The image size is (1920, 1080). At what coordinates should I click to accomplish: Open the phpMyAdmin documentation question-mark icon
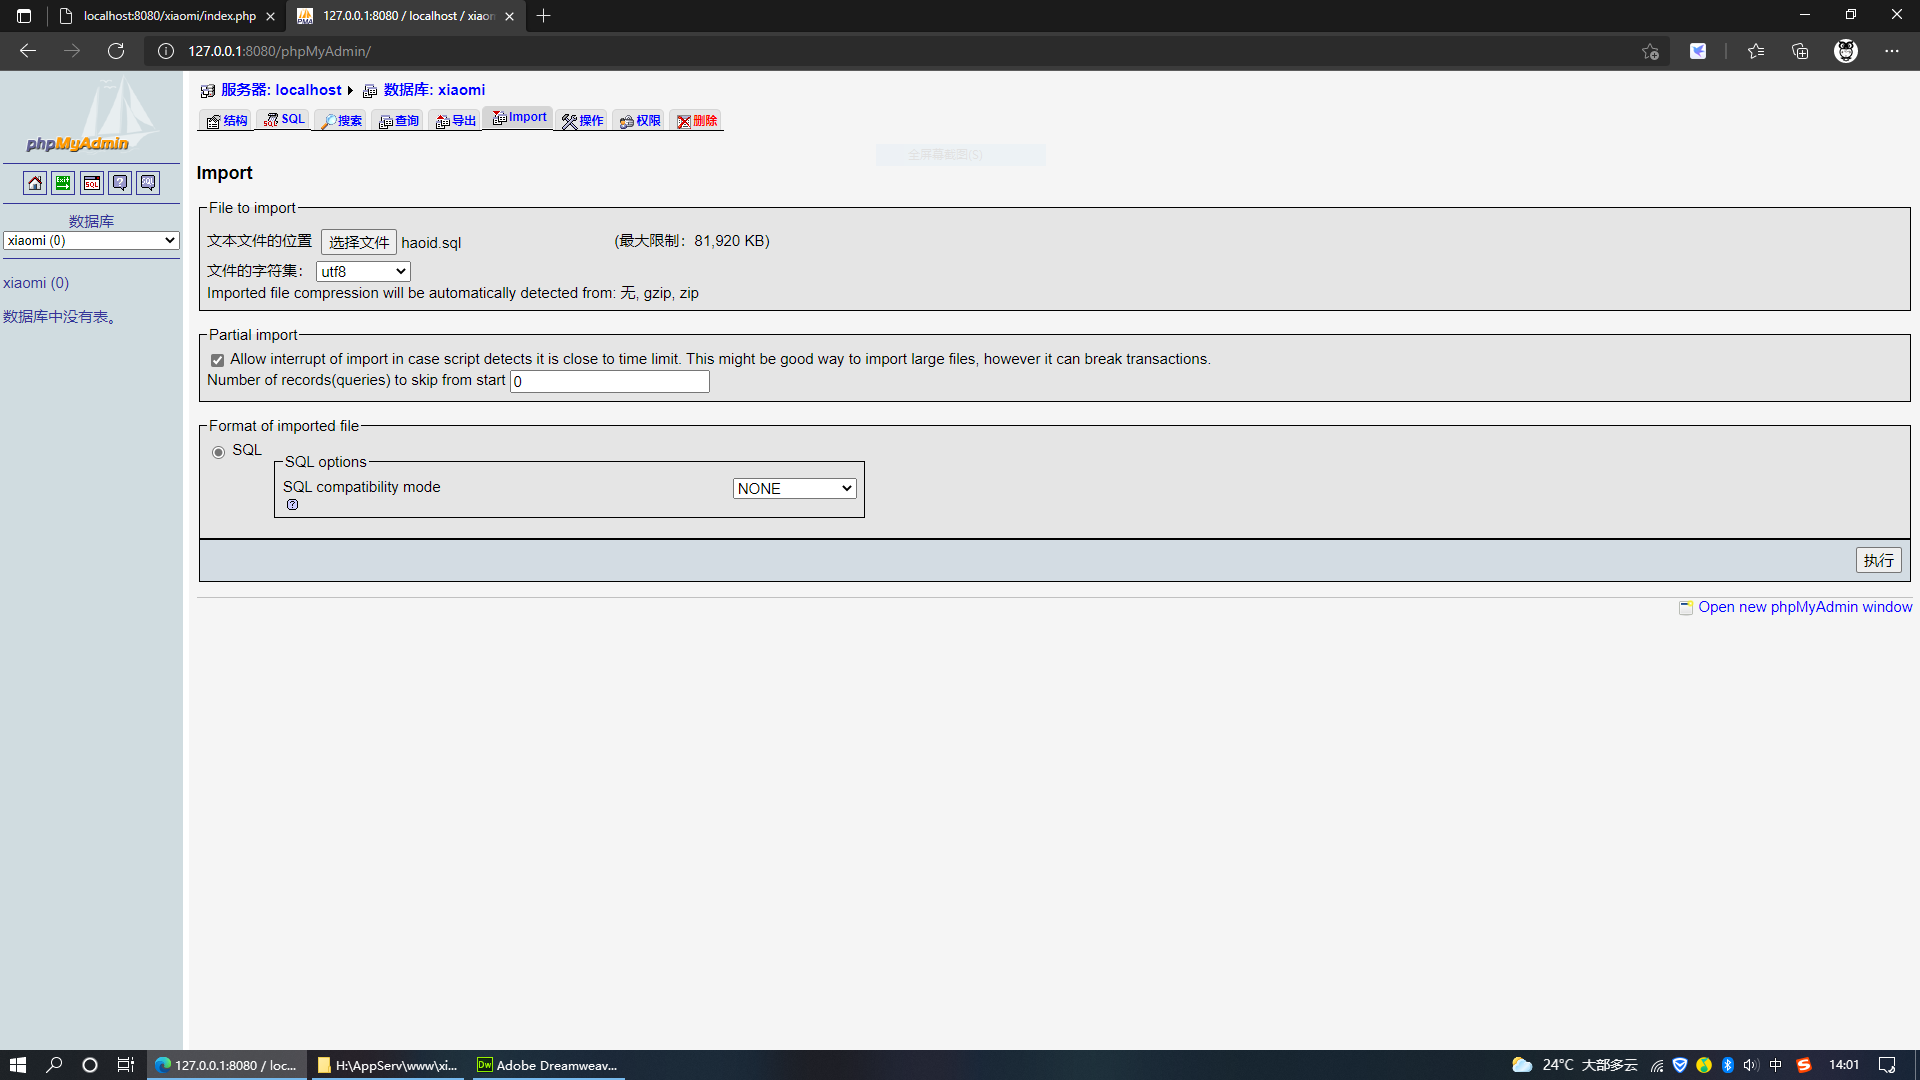pos(120,183)
